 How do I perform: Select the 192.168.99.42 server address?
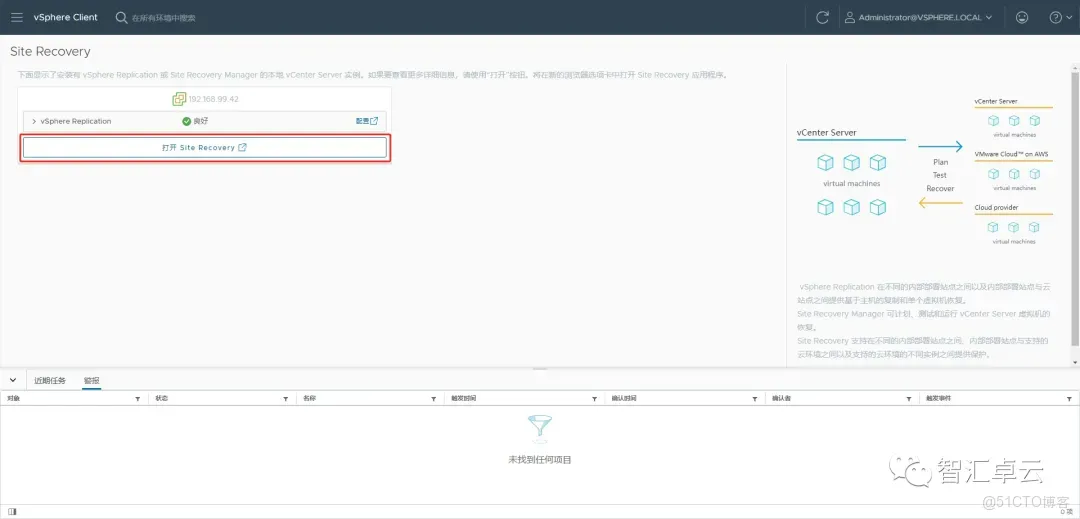pos(214,99)
